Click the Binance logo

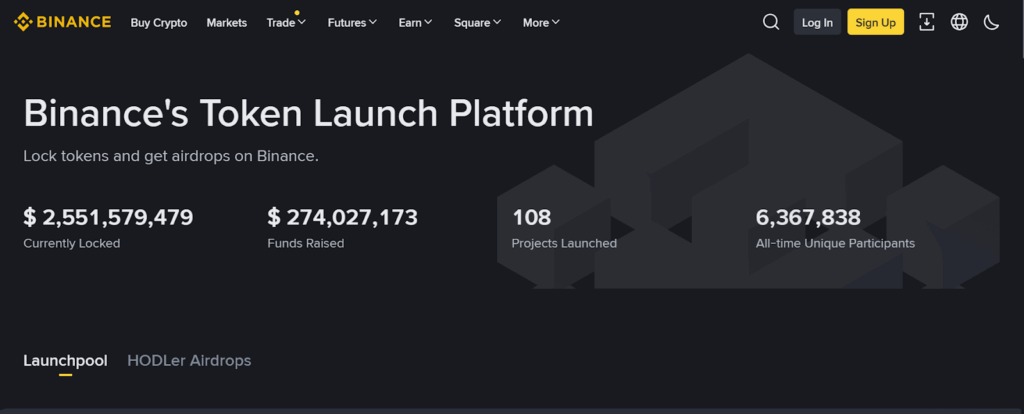(62, 22)
